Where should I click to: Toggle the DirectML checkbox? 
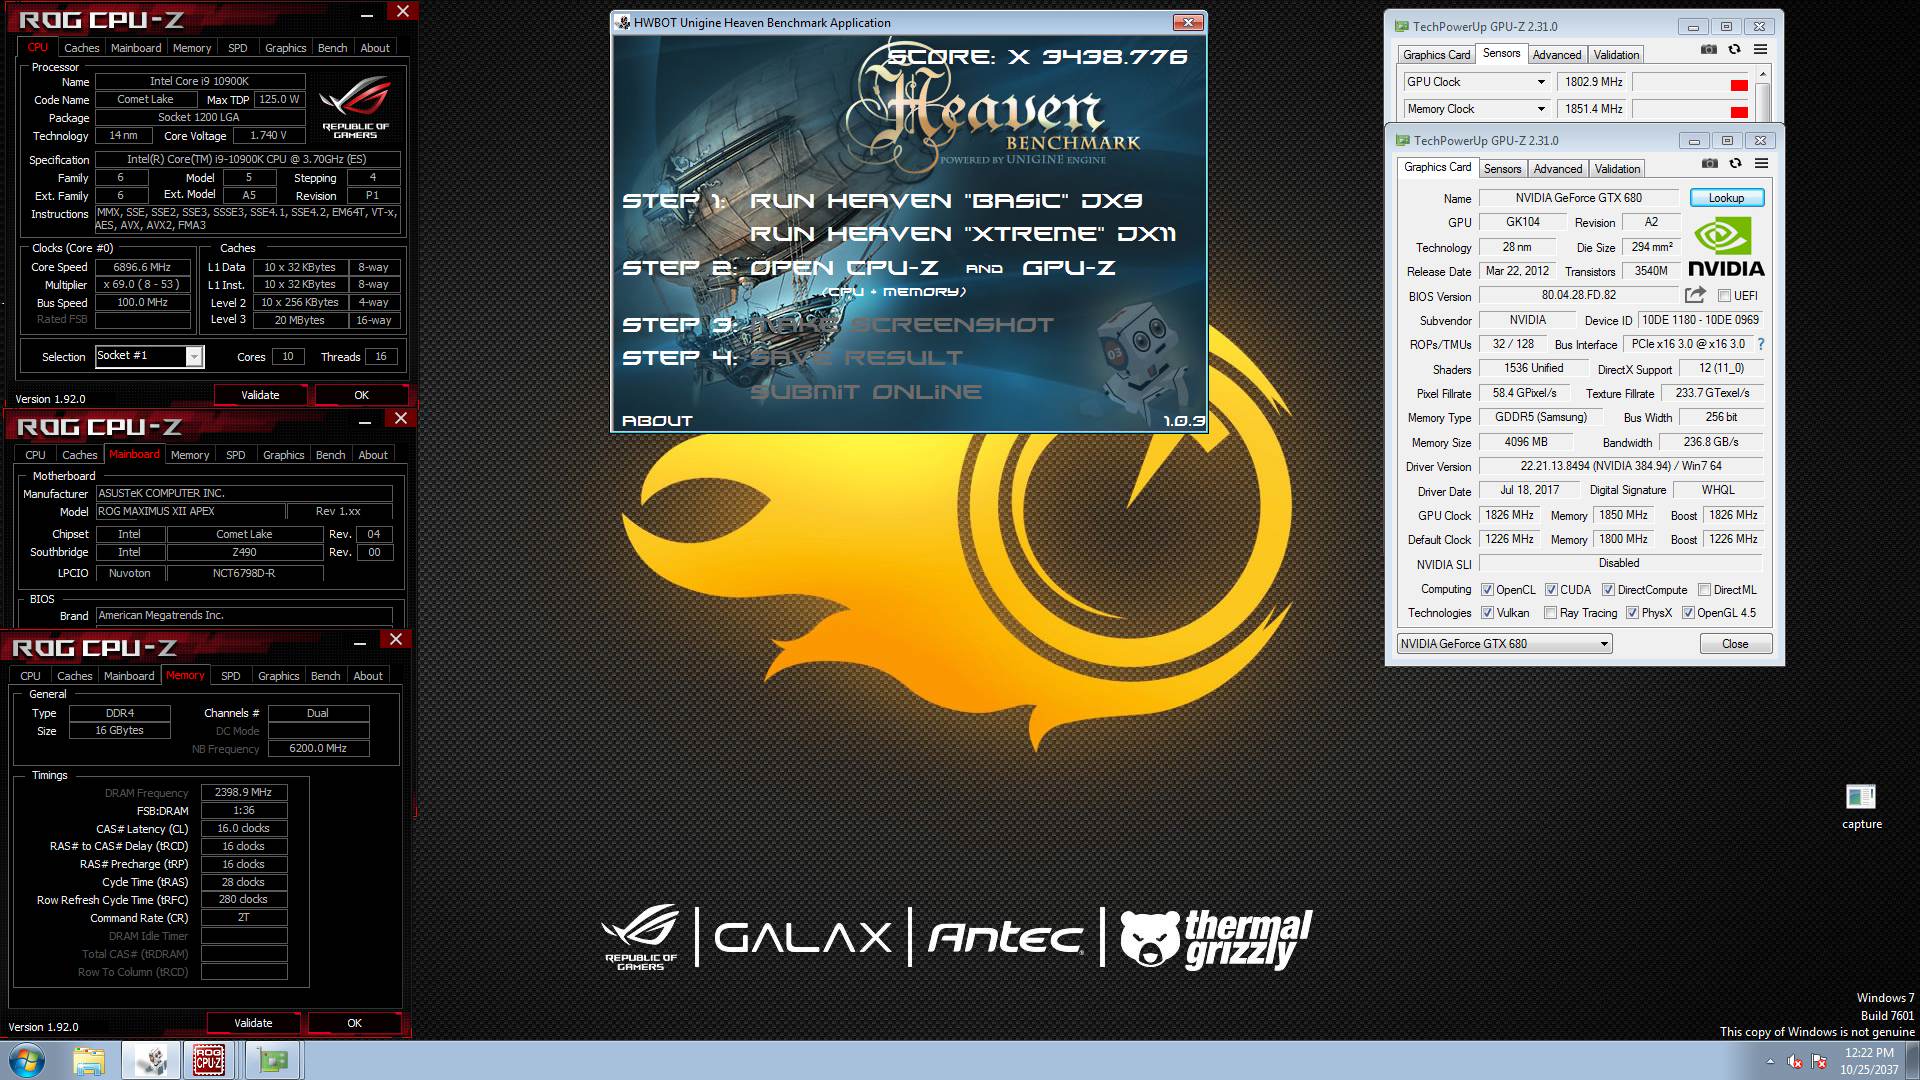click(1704, 590)
